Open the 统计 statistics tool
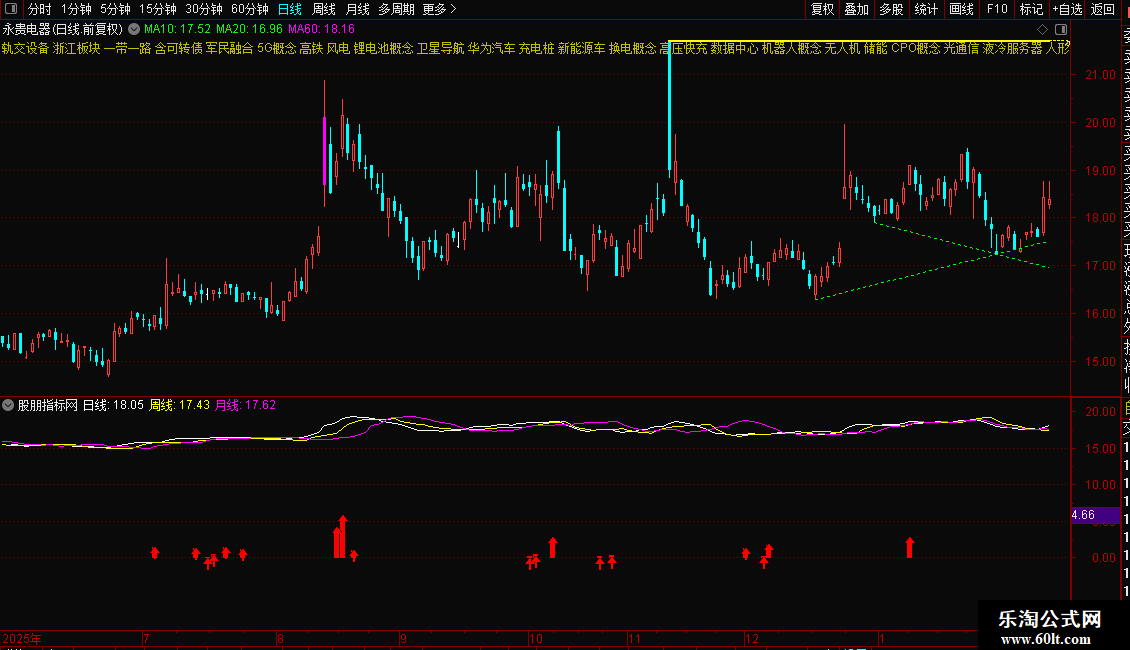This screenshot has width=1130, height=650. (926, 9)
